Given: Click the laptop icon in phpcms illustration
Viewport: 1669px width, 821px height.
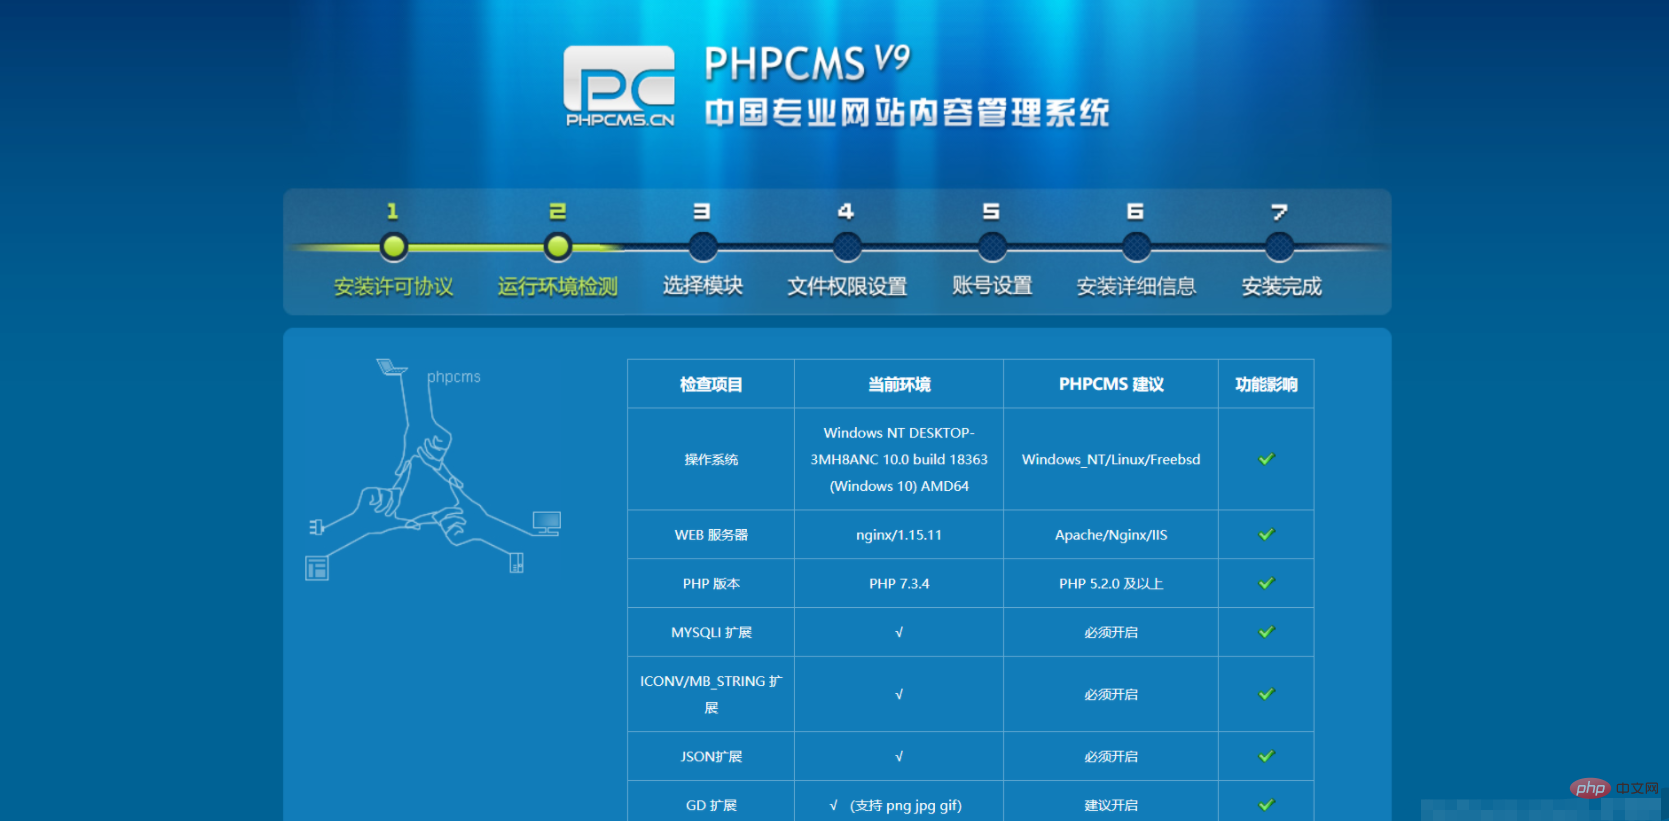Looking at the screenshot, I should coord(391,367).
